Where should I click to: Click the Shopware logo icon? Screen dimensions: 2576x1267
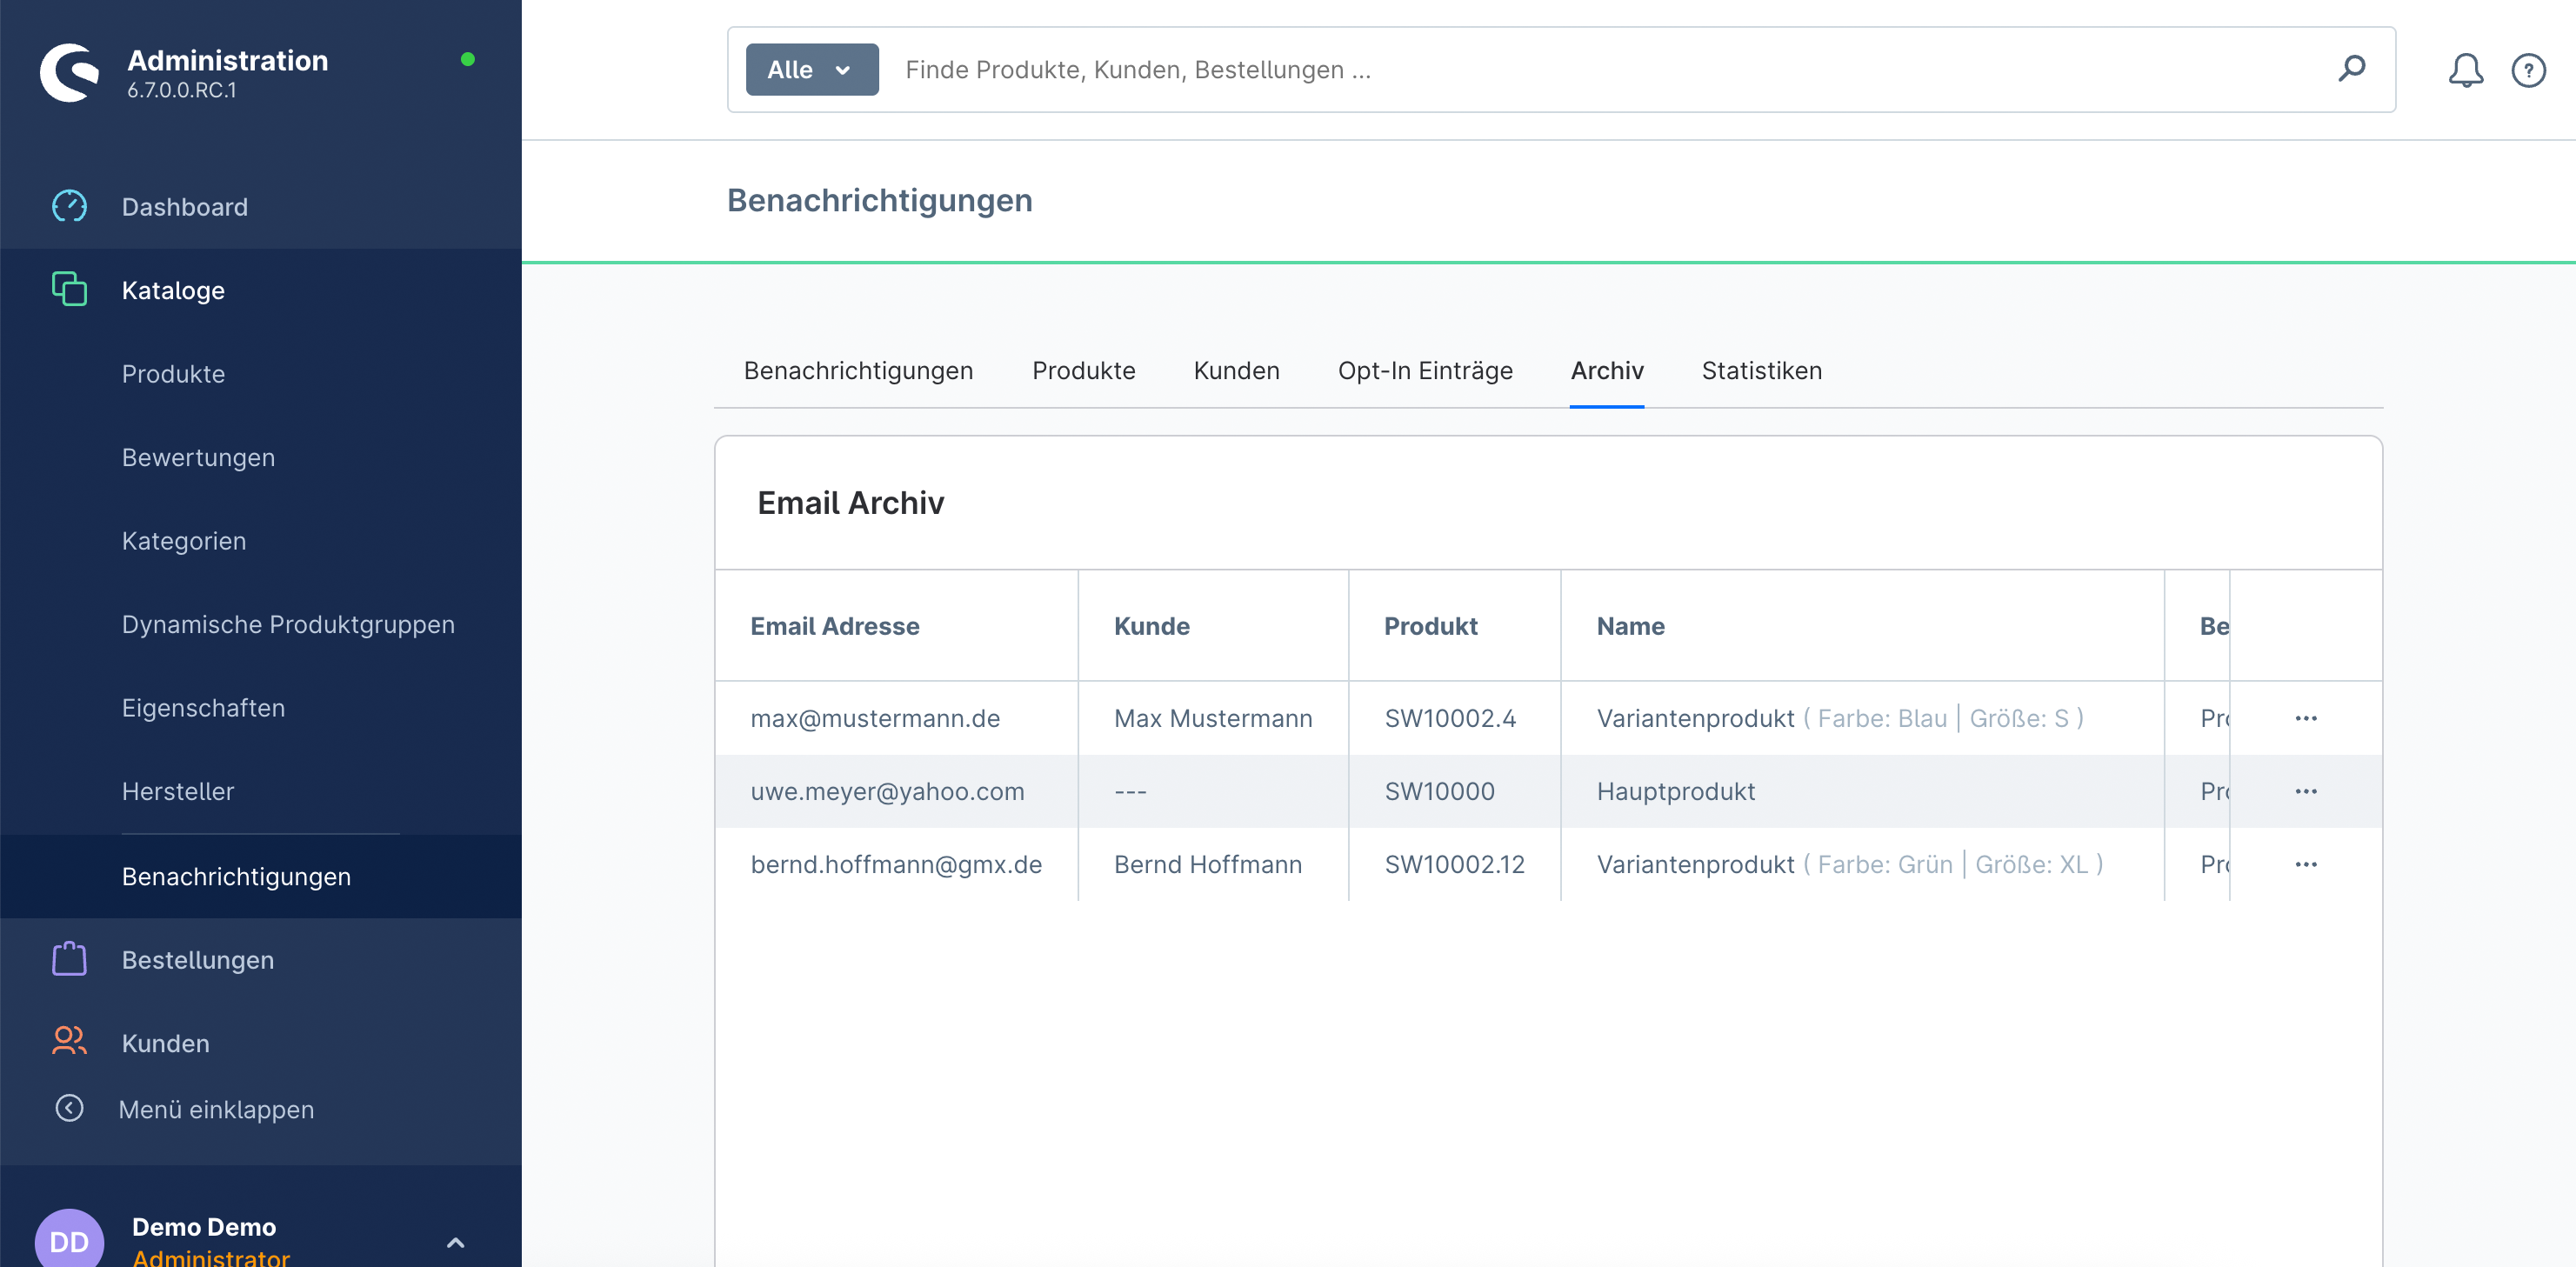[69, 72]
